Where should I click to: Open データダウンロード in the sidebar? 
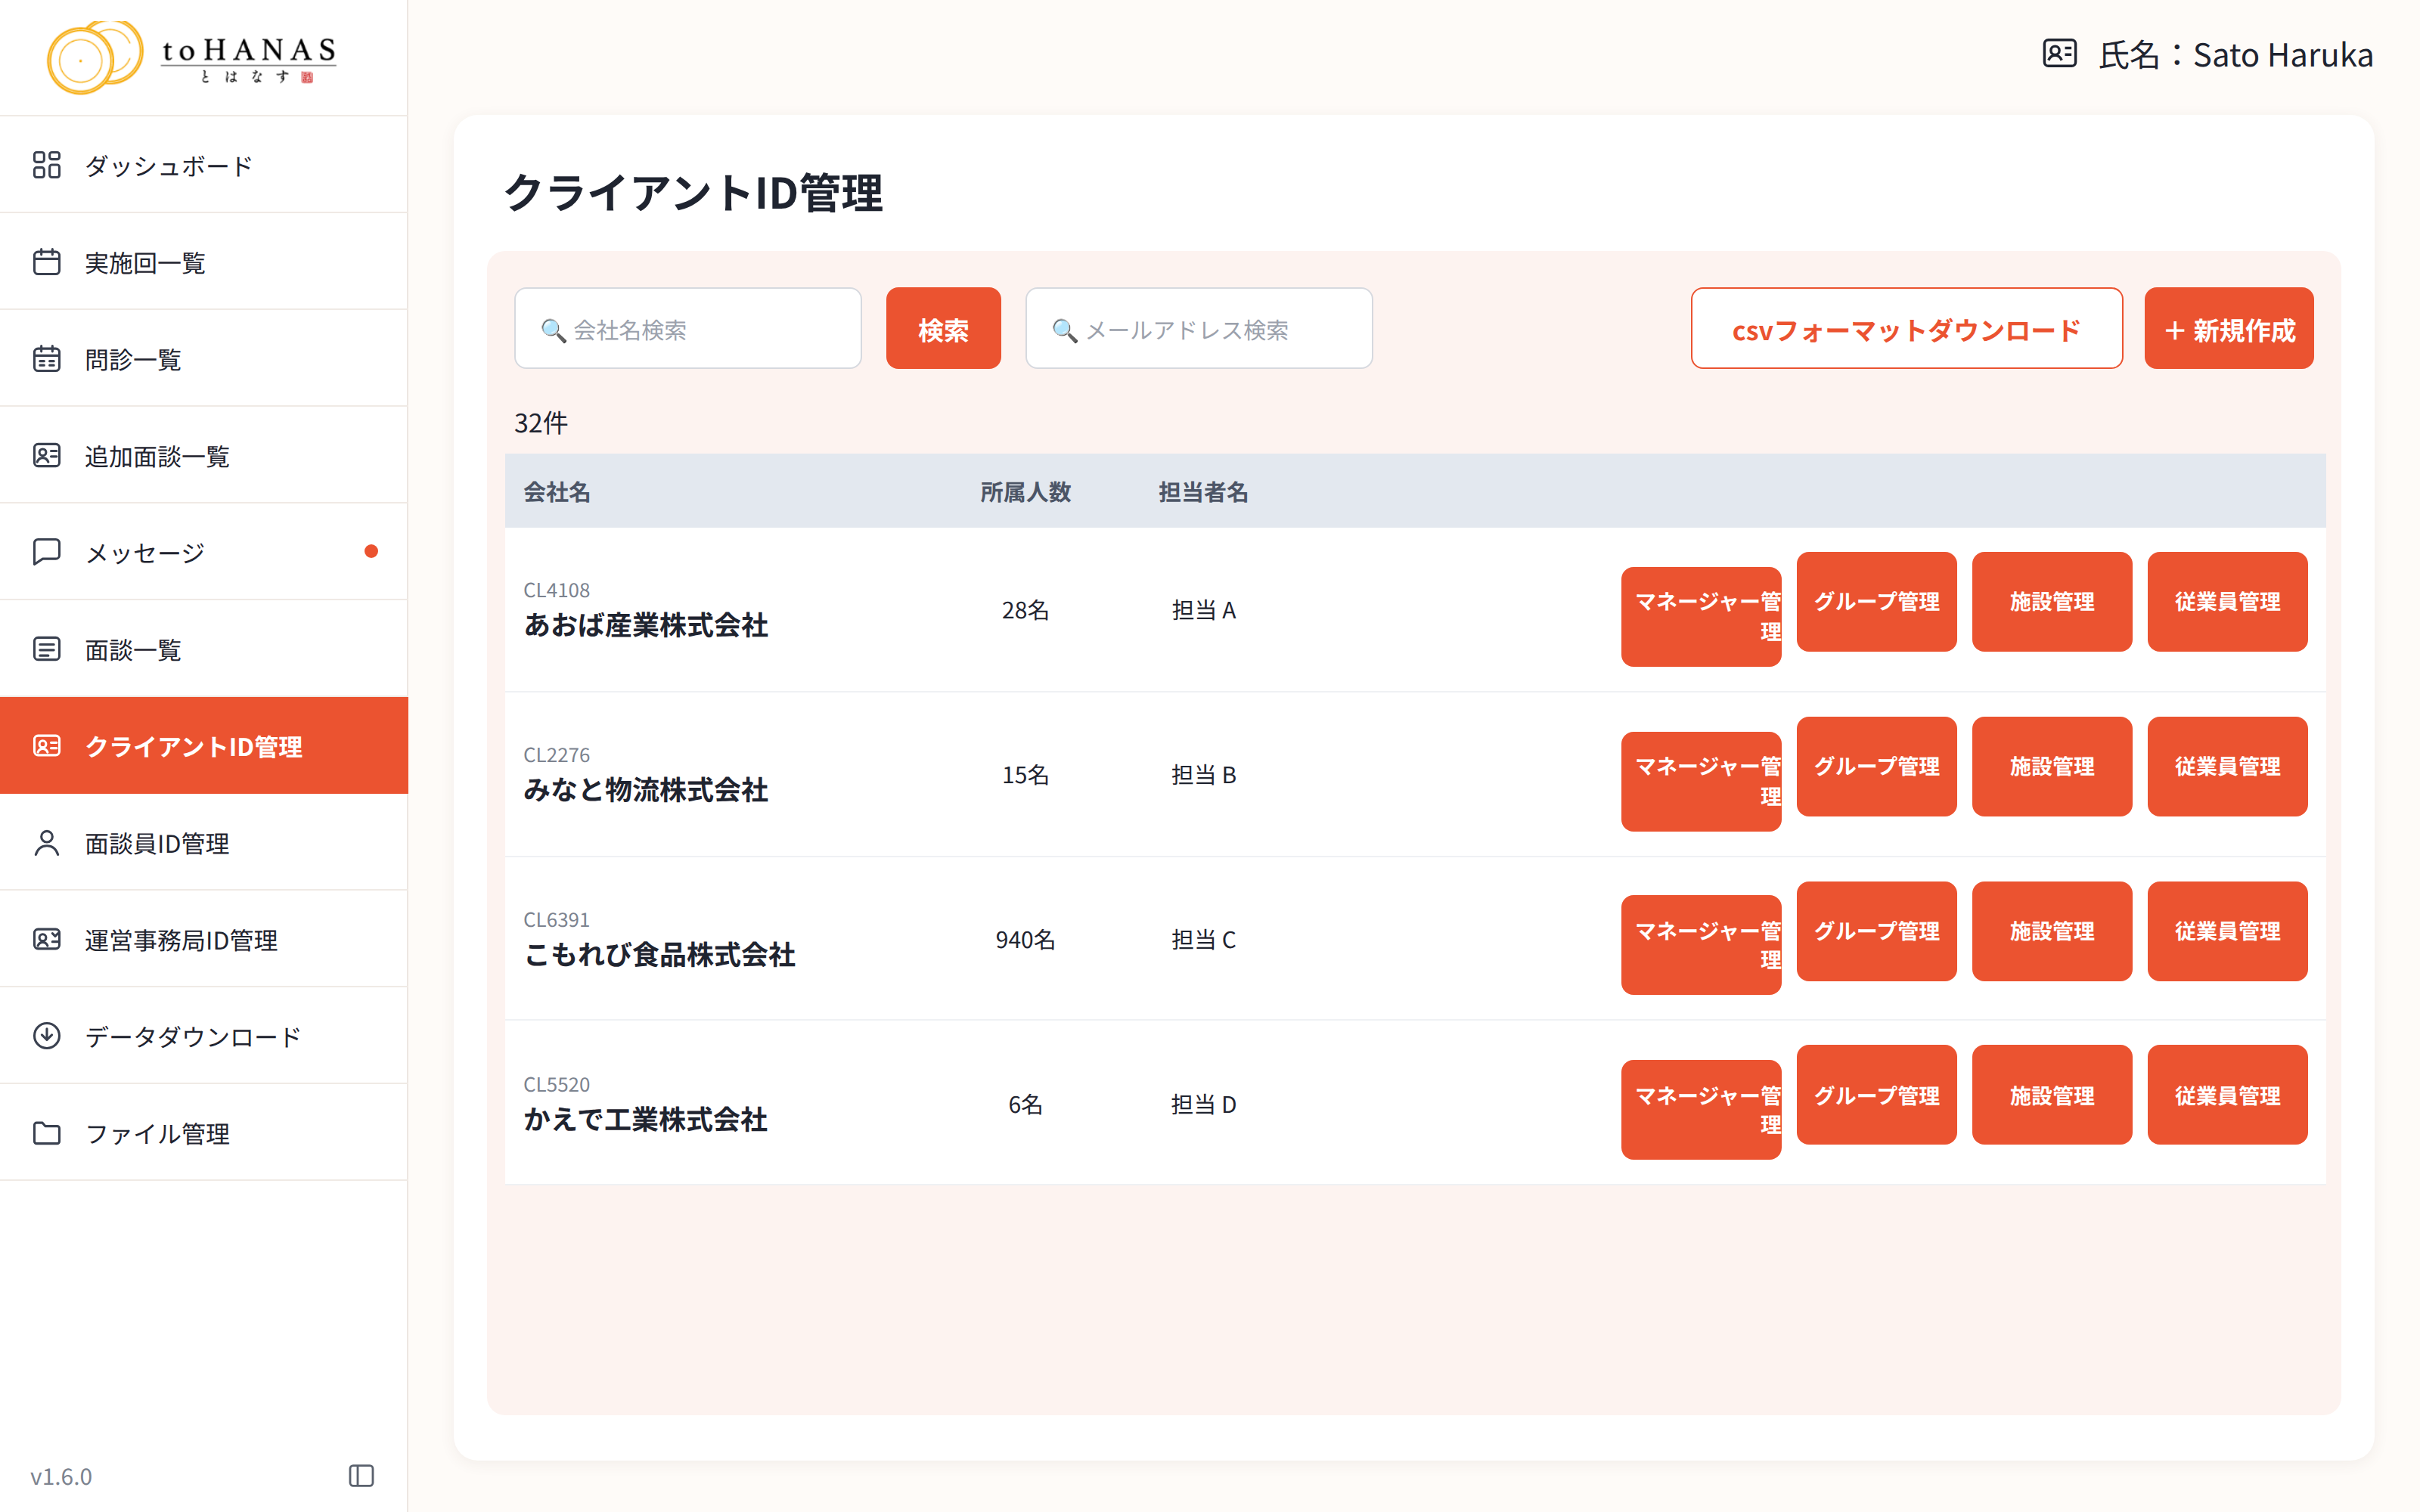point(204,1036)
